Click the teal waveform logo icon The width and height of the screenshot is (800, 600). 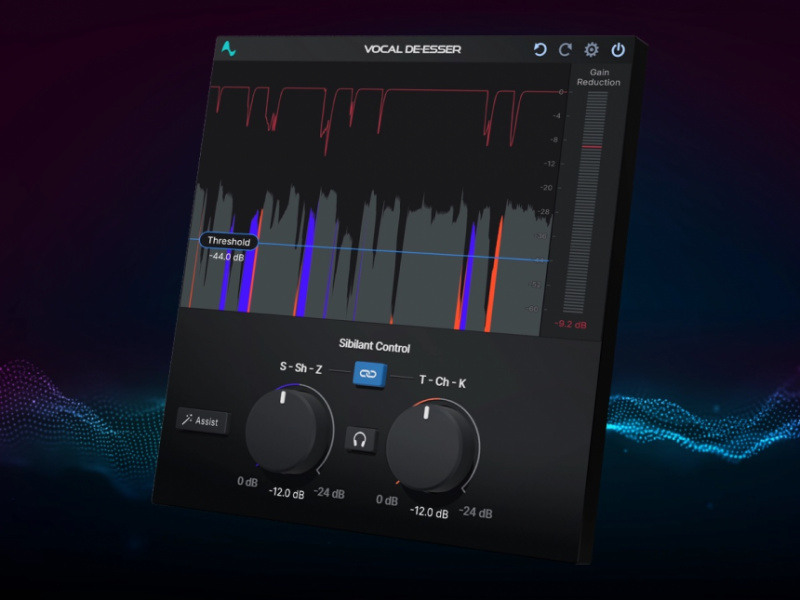click(x=228, y=49)
